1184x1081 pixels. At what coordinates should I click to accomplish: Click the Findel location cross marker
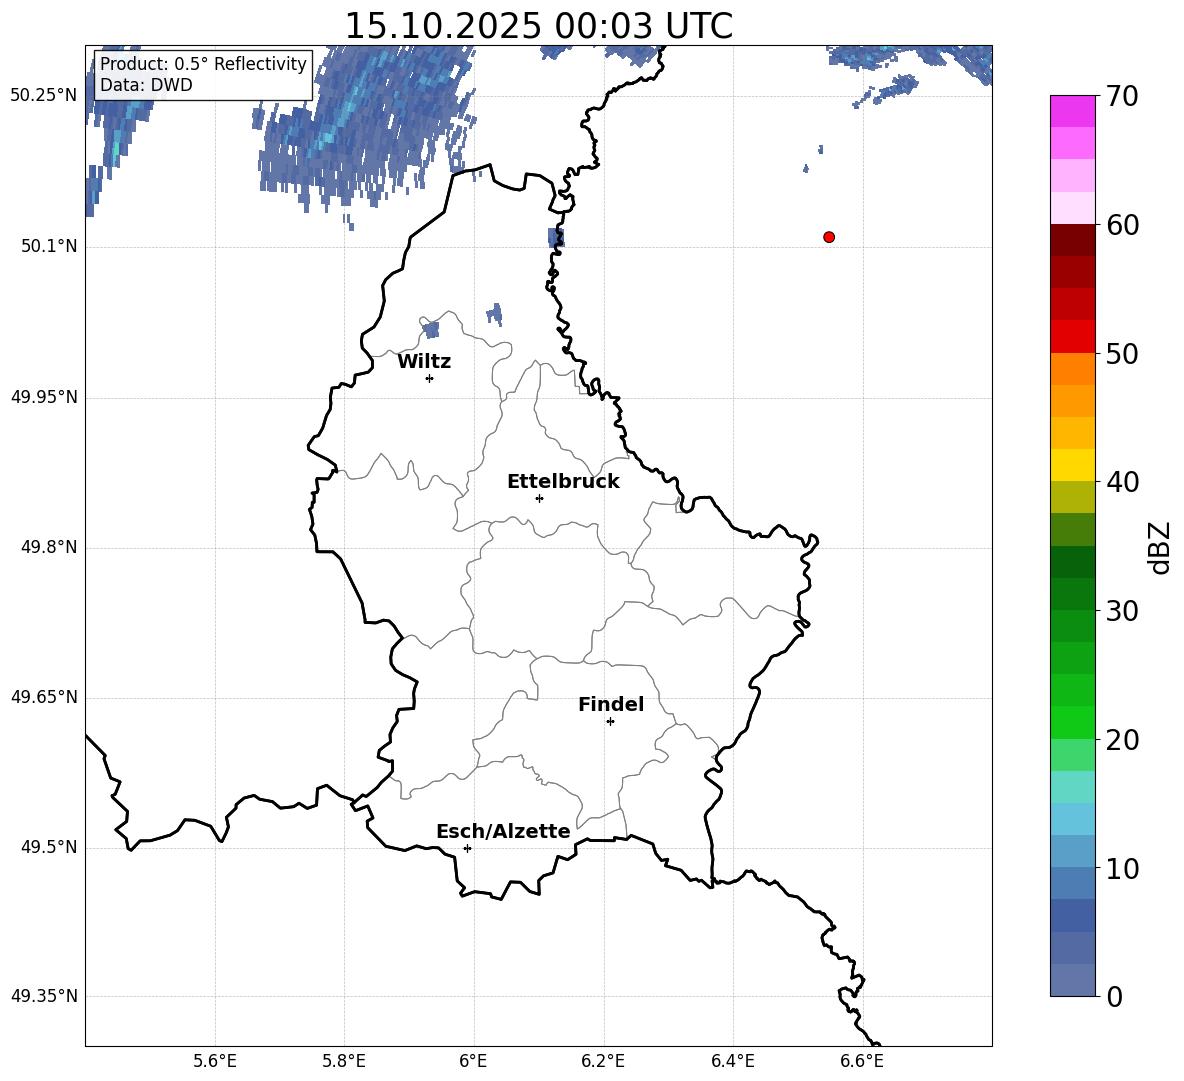pyautogui.click(x=610, y=722)
